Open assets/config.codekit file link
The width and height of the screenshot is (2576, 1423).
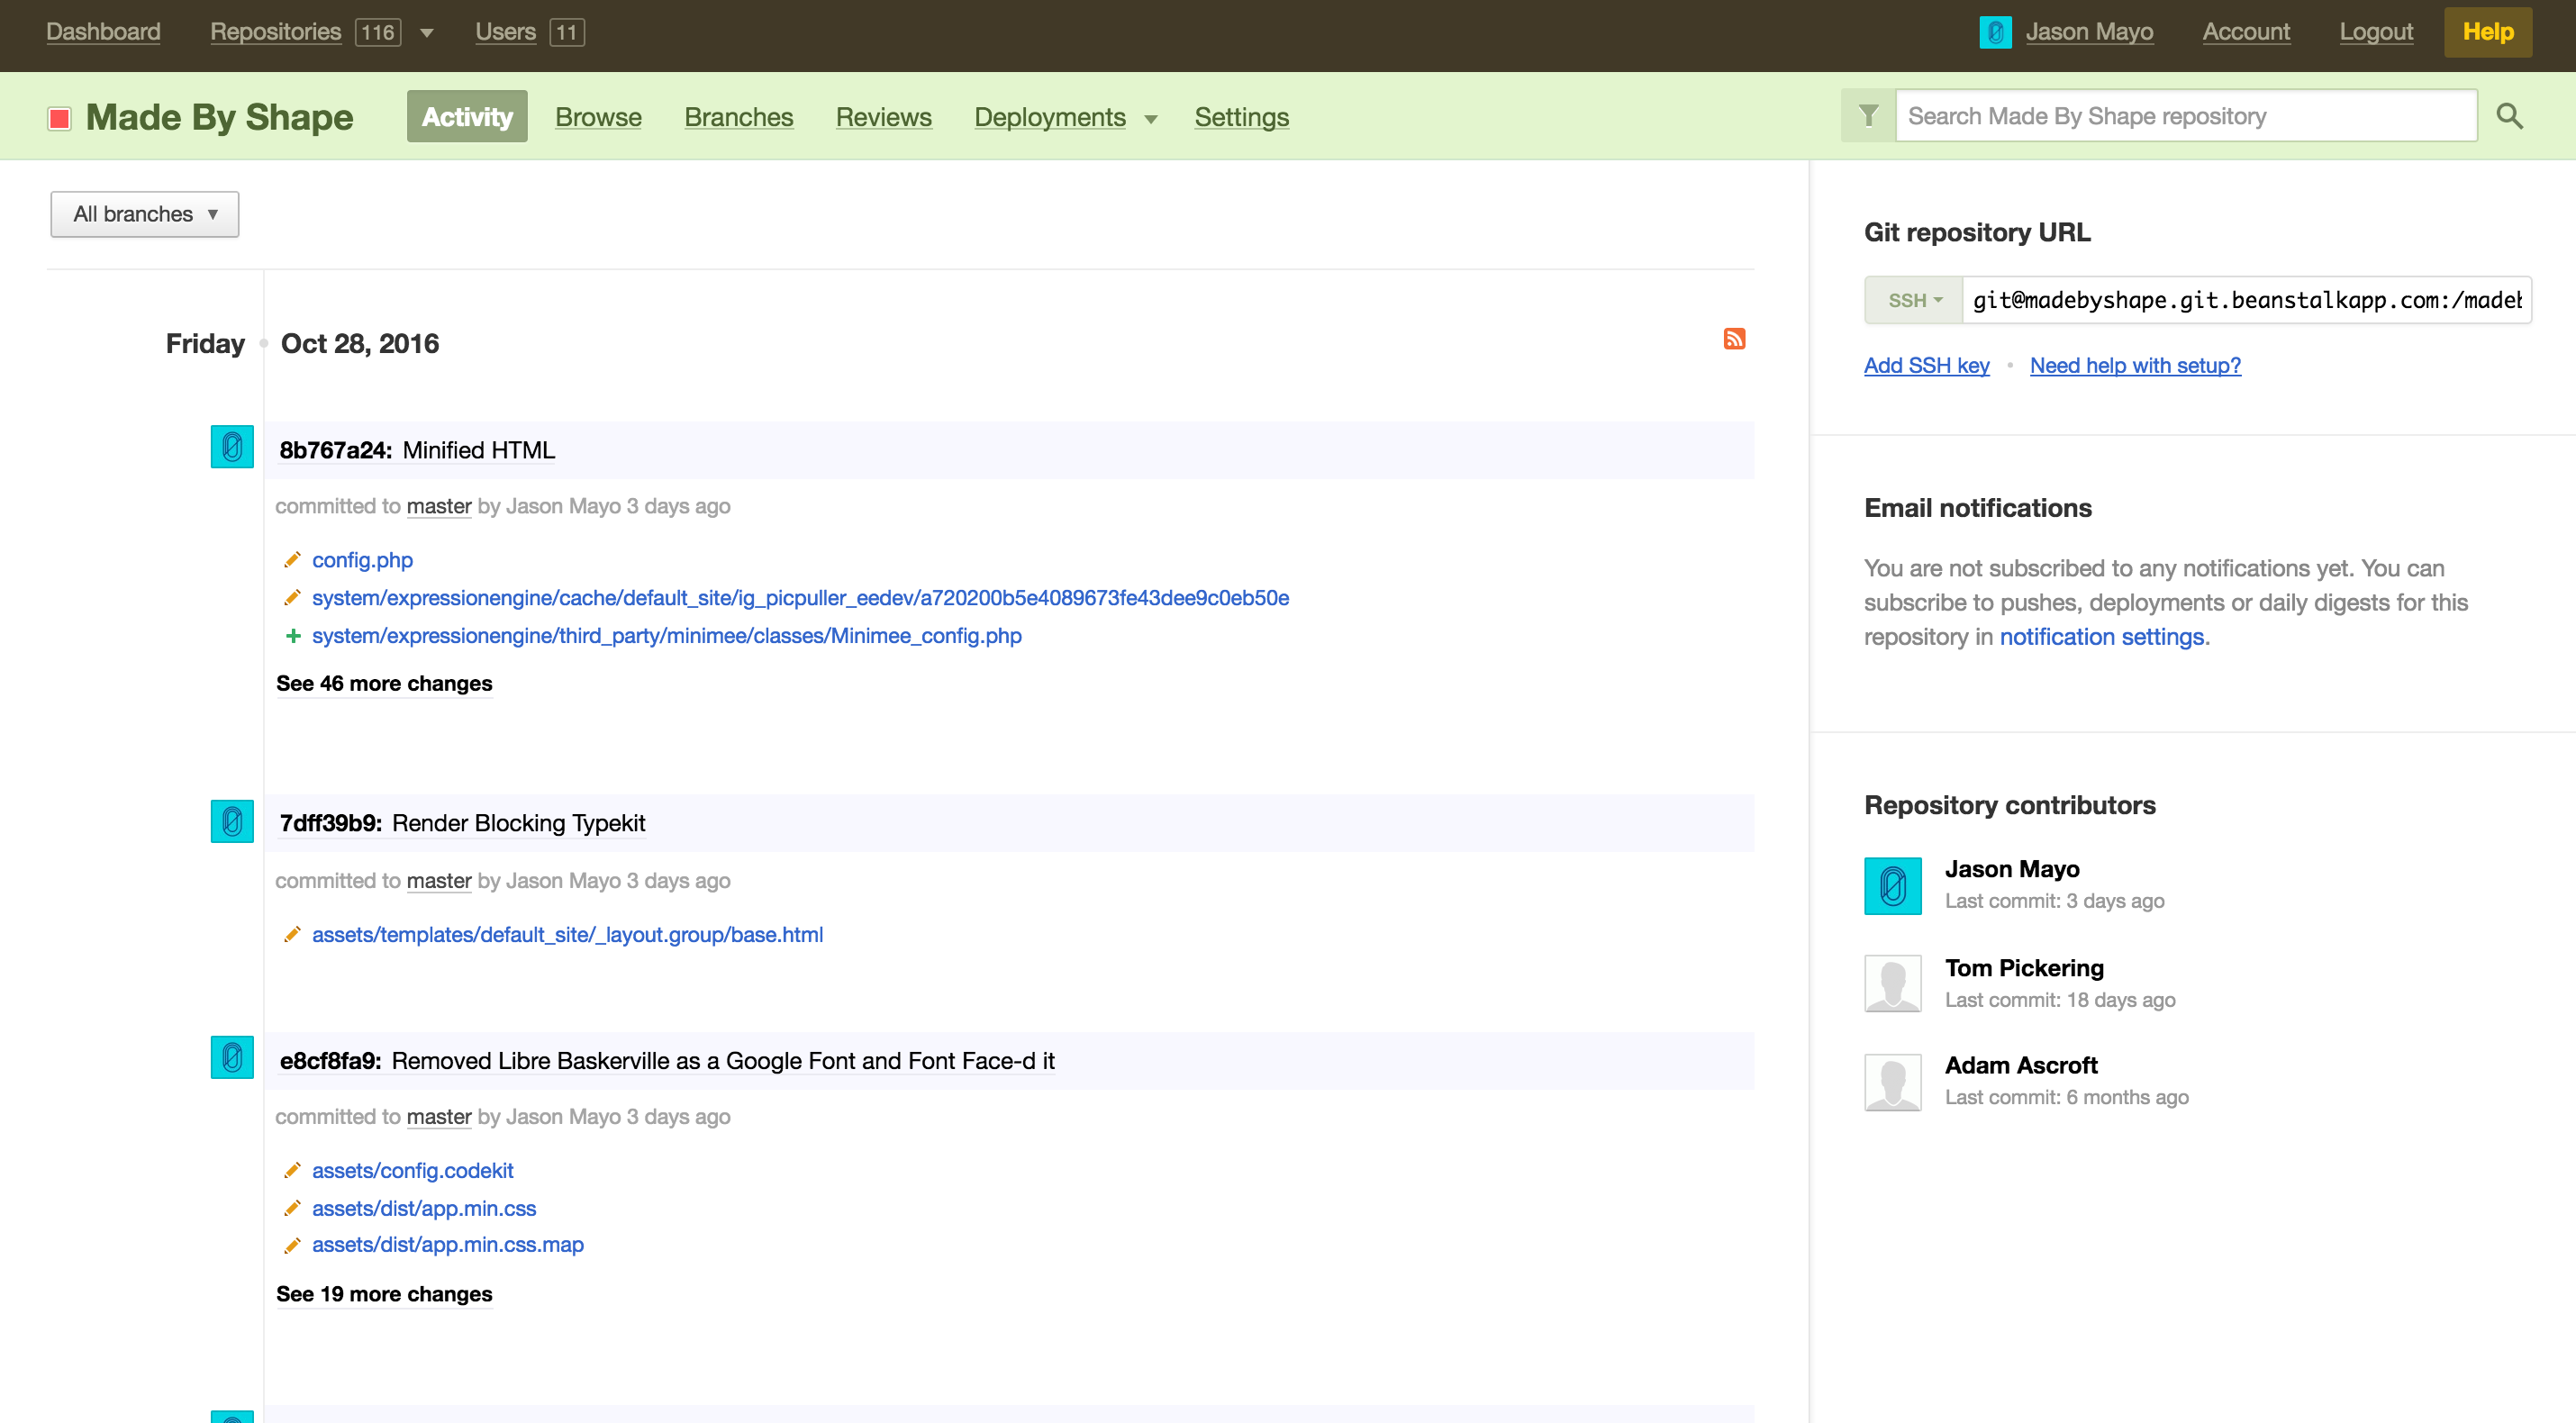[413, 1170]
